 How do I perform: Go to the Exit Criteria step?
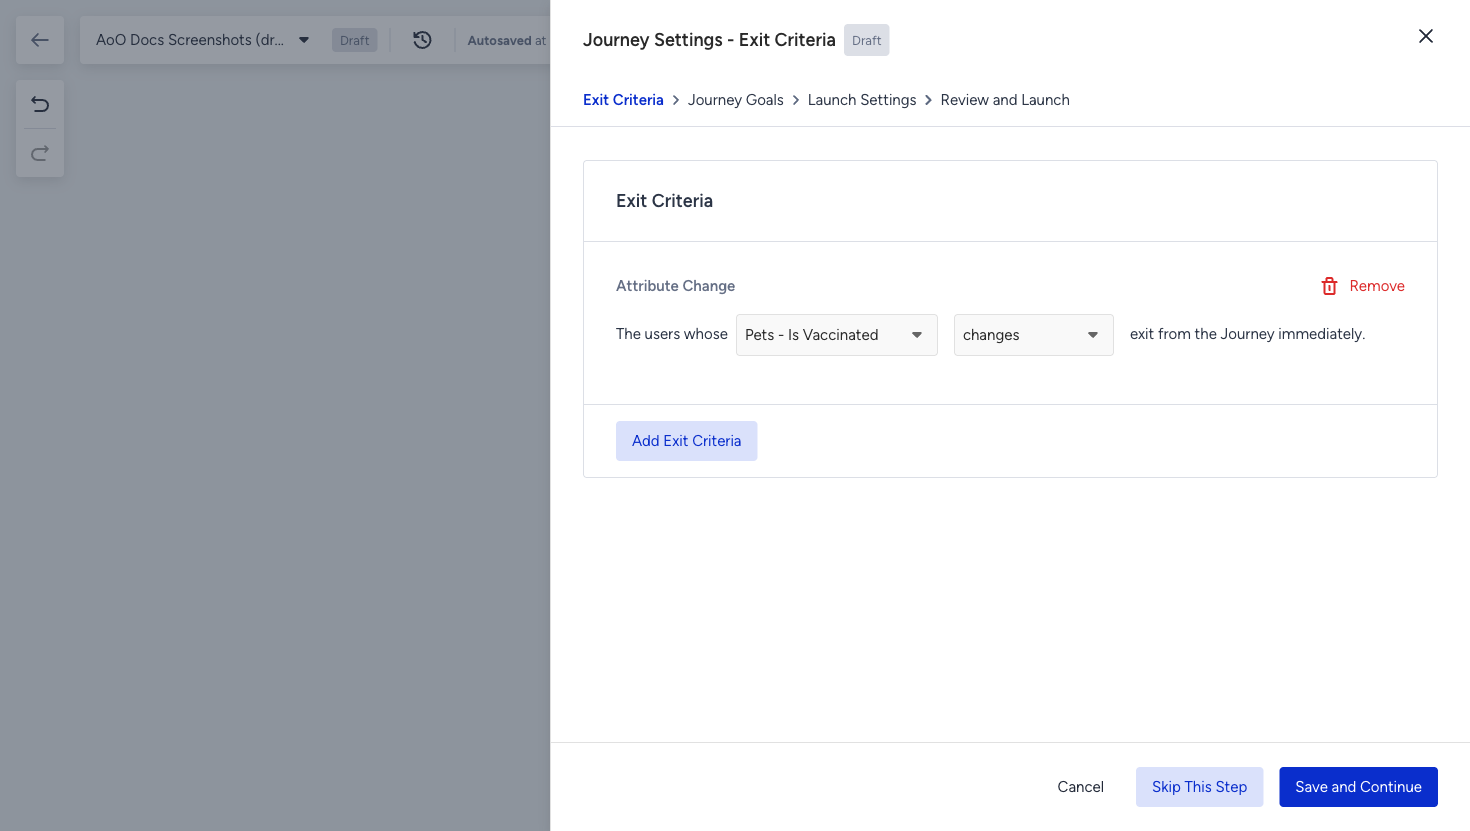click(623, 100)
